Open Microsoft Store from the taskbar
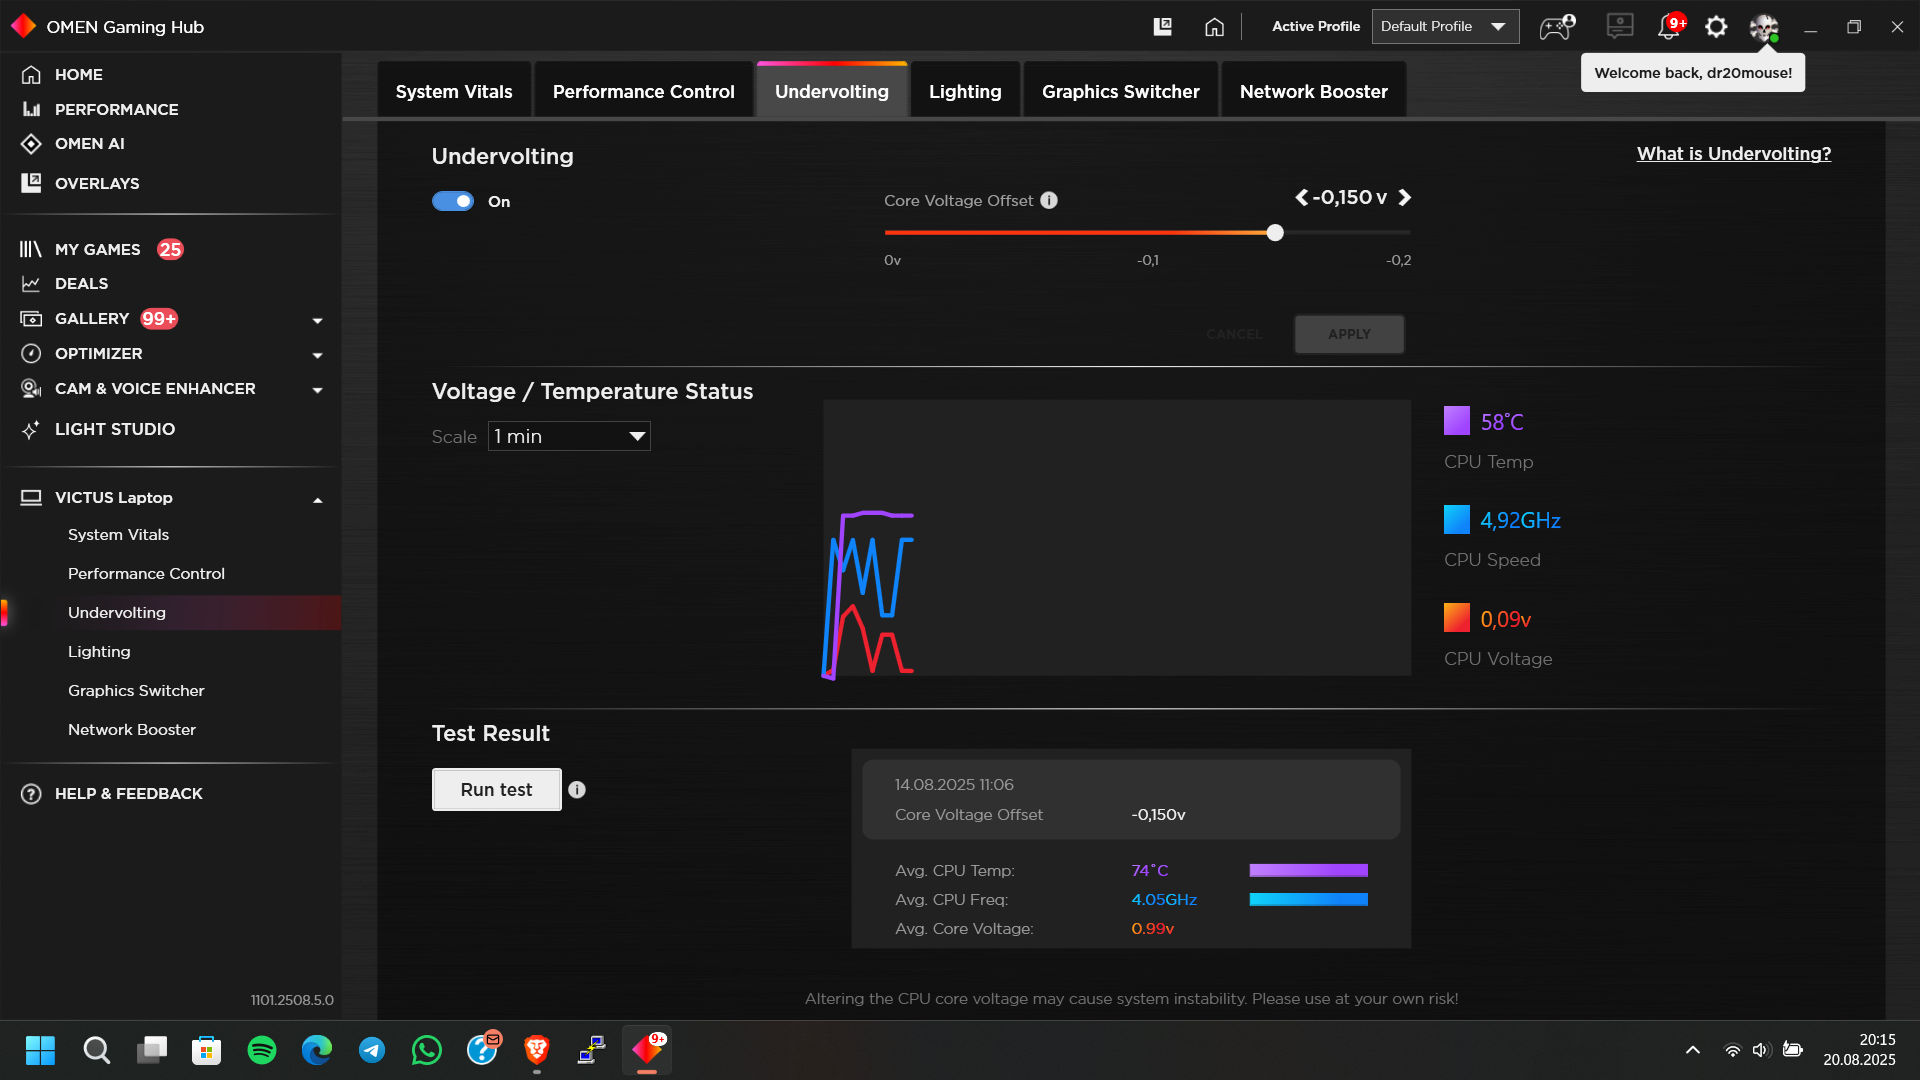Viewport: 1920px width, 1080px height. [207, 1050]
